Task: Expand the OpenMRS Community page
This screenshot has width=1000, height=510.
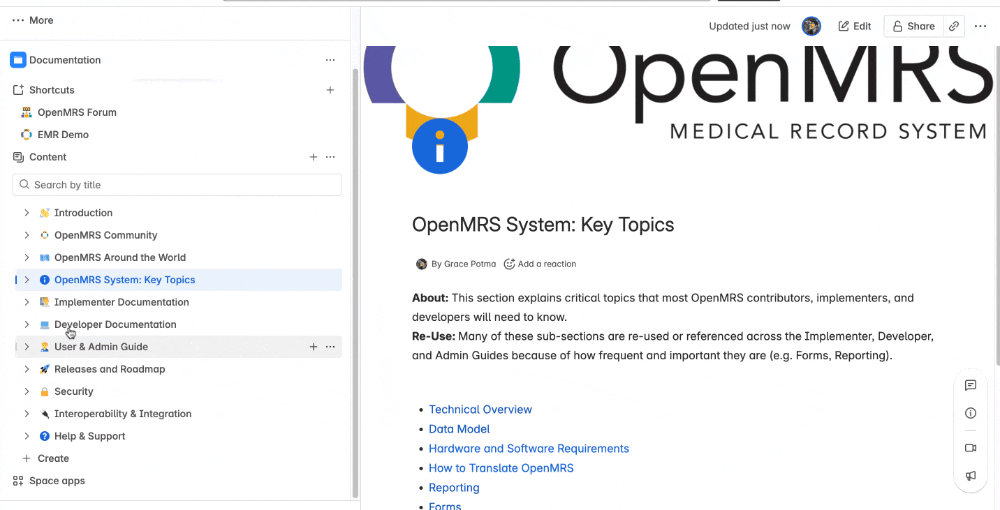Action: tap(27, 235)
